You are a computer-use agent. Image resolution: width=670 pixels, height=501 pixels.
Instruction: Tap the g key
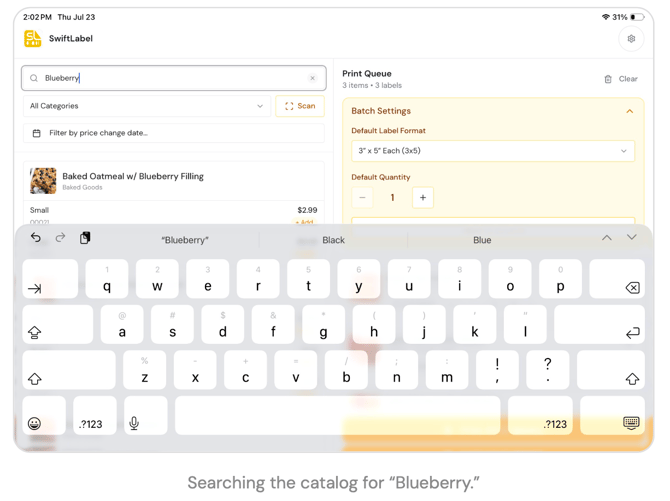(323, 324)
